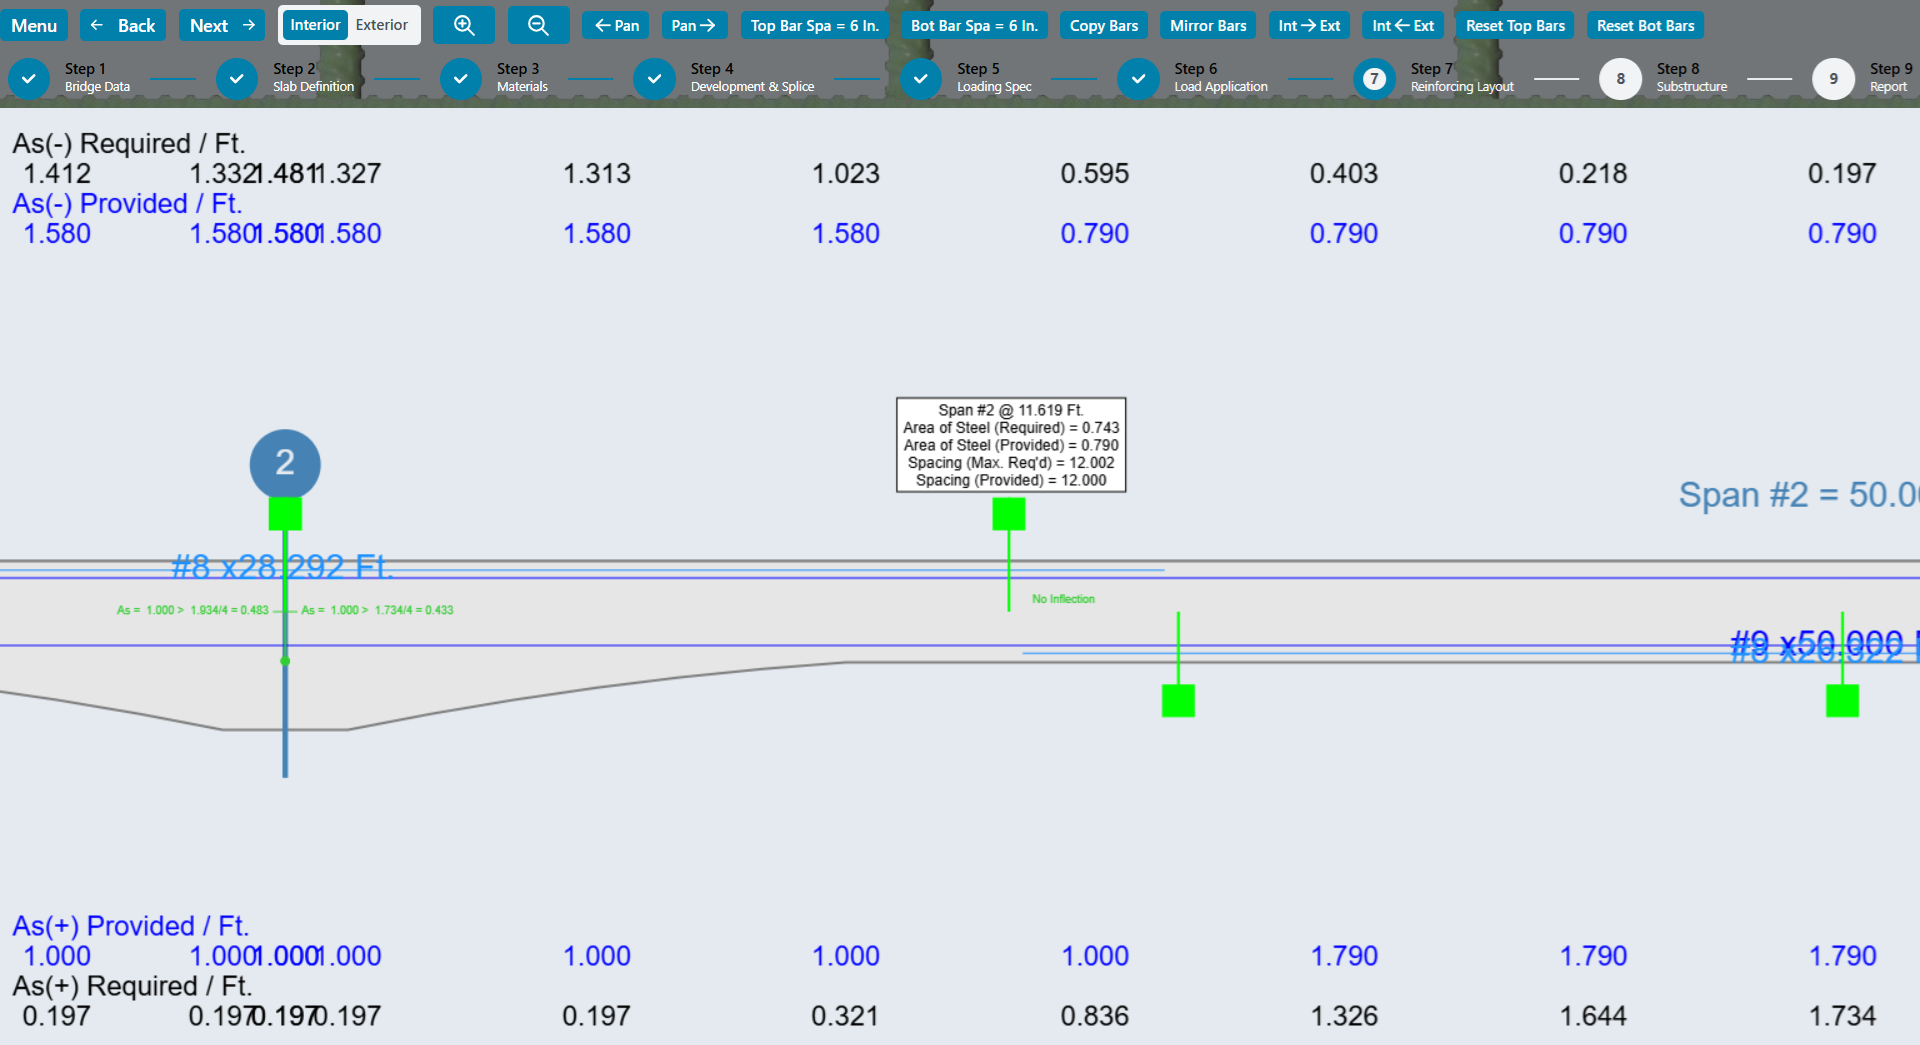The width and height of the screenshot is (1920, 1045).
Task: Select the Step 8 Substructure circle
Action: pyautogui.click(x=1620, y=78)
